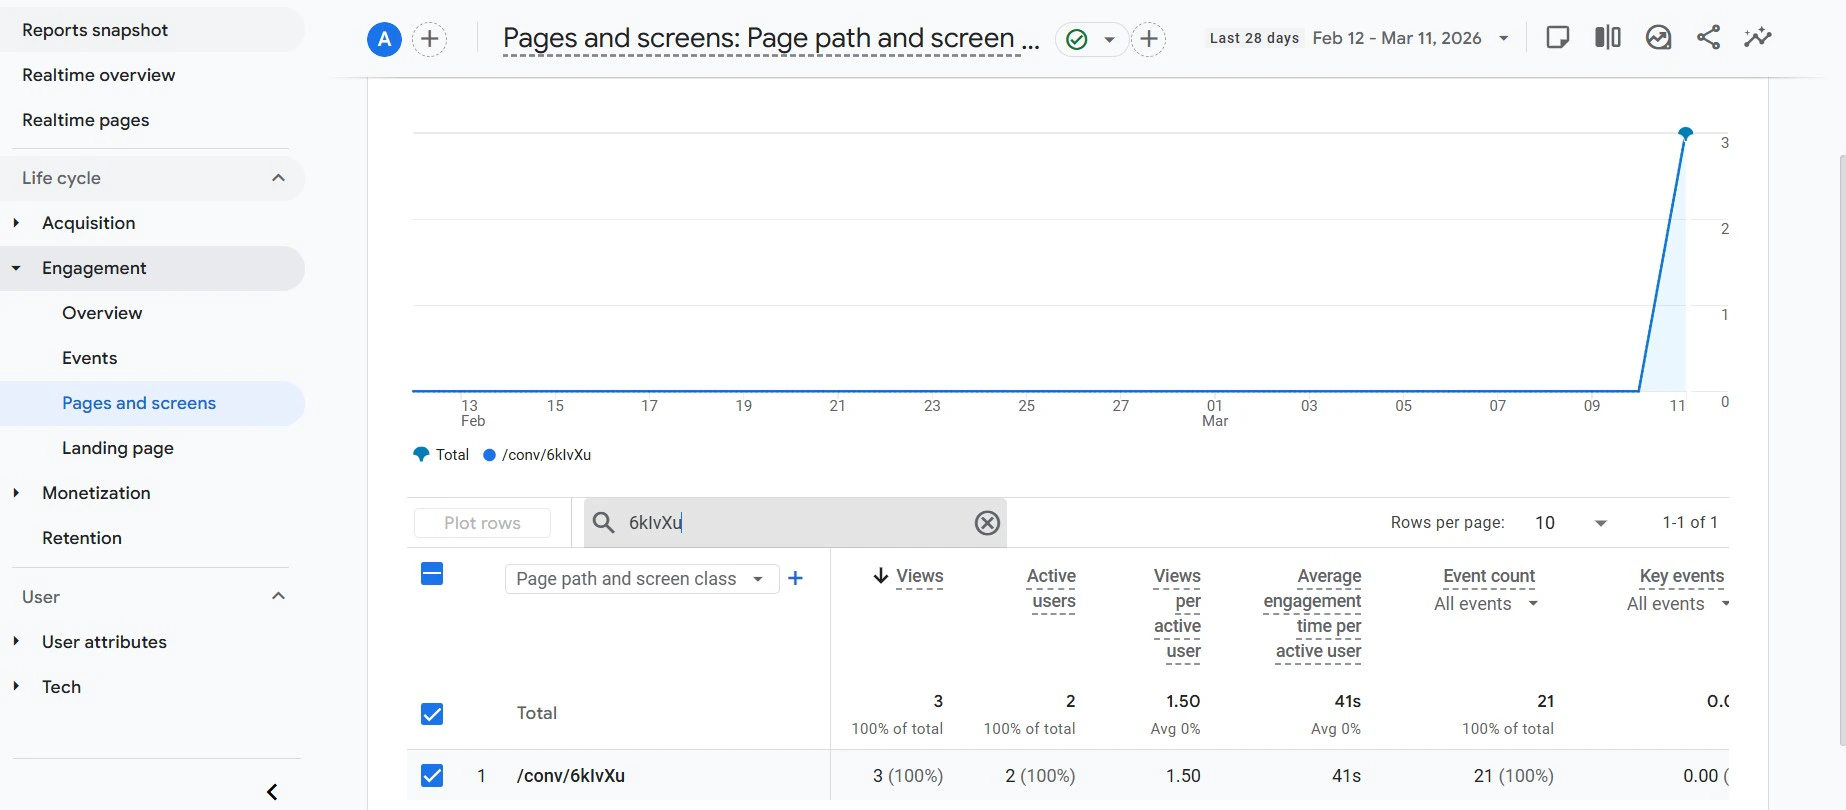Collapse the User section
Viewport: 1846px width, 810px height.
click(x=278, y=597)
